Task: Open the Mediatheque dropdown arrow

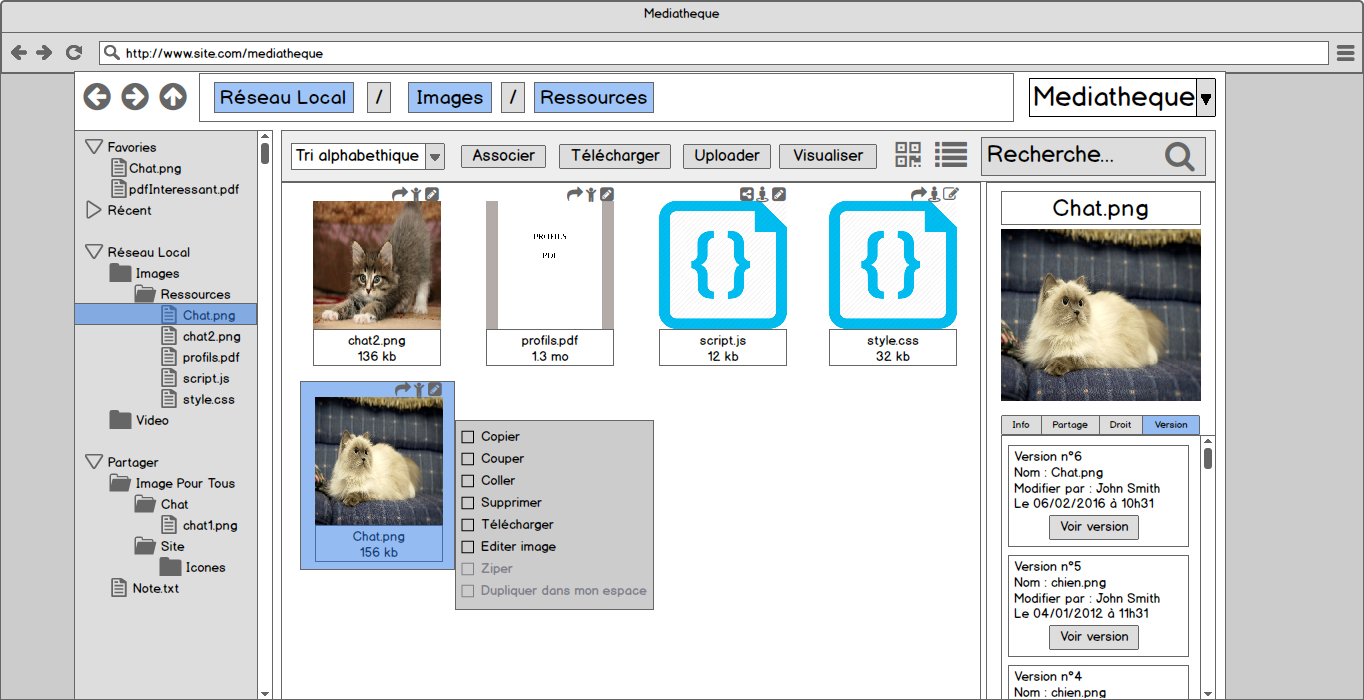Action: (x=1205, y=98)
